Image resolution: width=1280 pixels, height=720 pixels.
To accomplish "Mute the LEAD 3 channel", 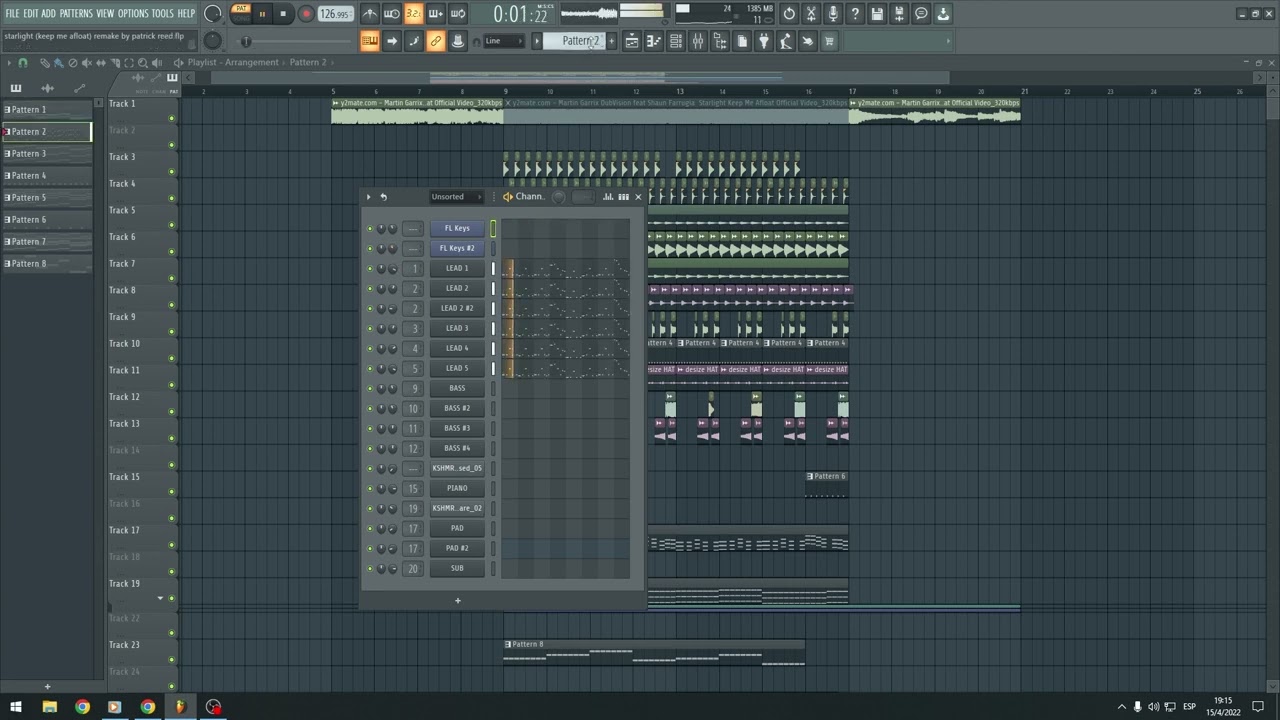I will (369, 328).
